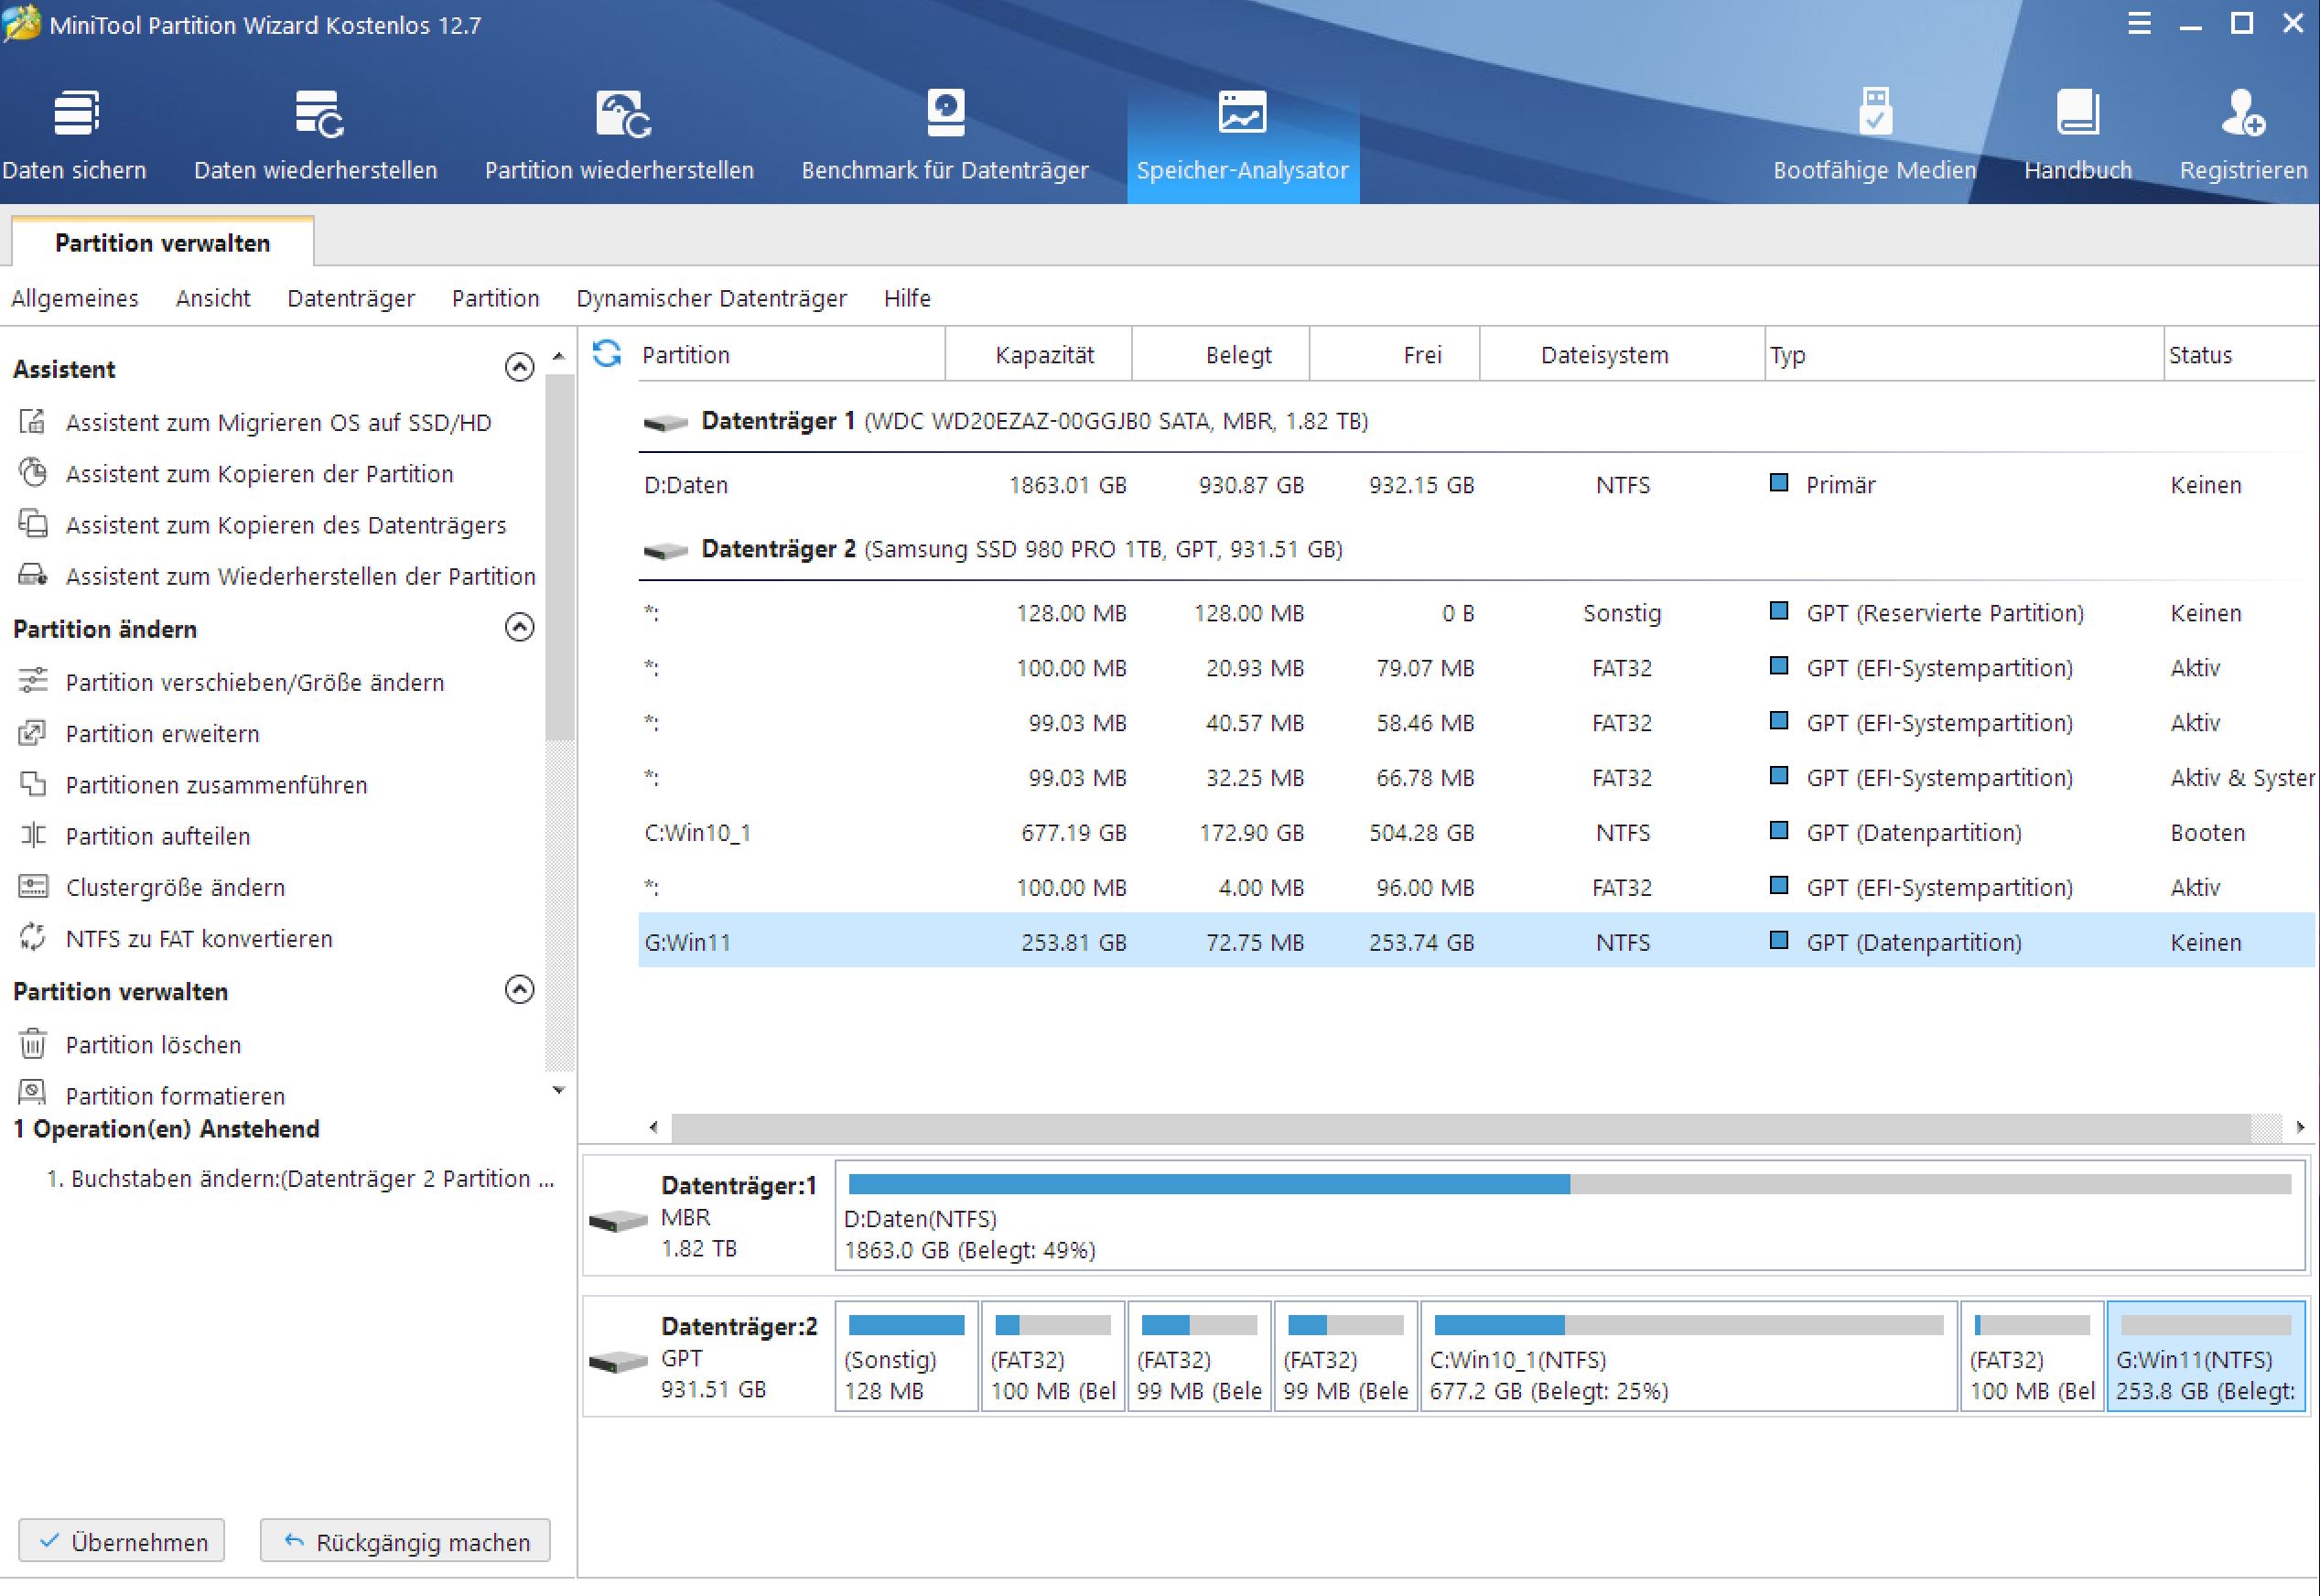This screenshot has height=1596, width=2320.
Task: Click the Übernehmen button
Action: tap(122, 1541)
